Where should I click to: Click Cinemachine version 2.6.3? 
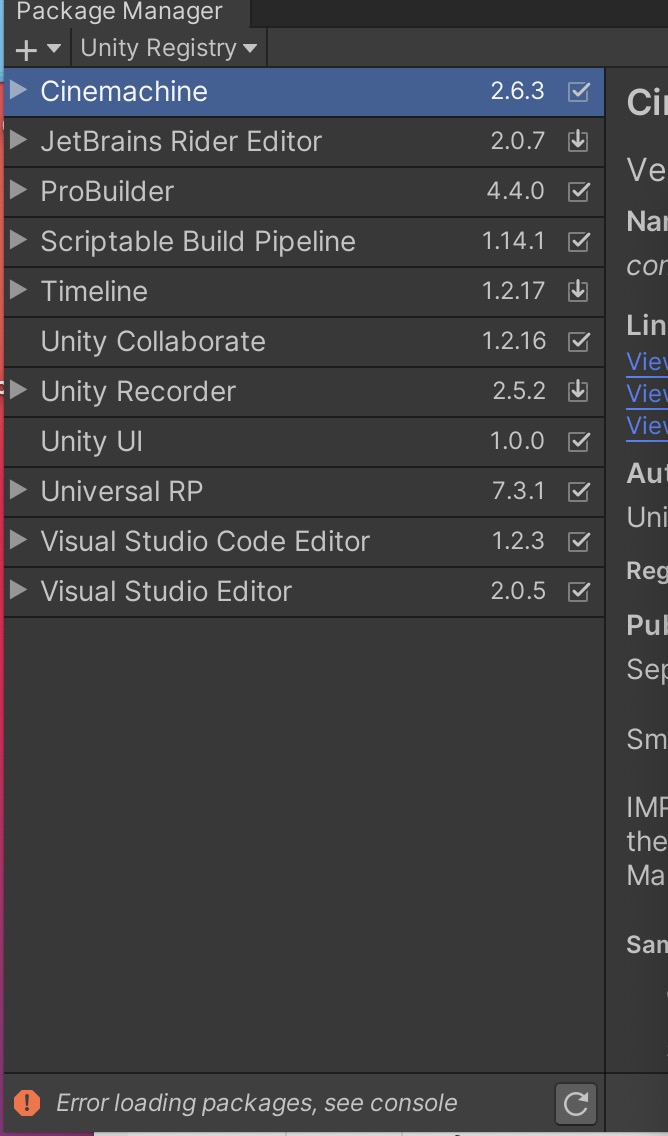(x=517, y=91)
